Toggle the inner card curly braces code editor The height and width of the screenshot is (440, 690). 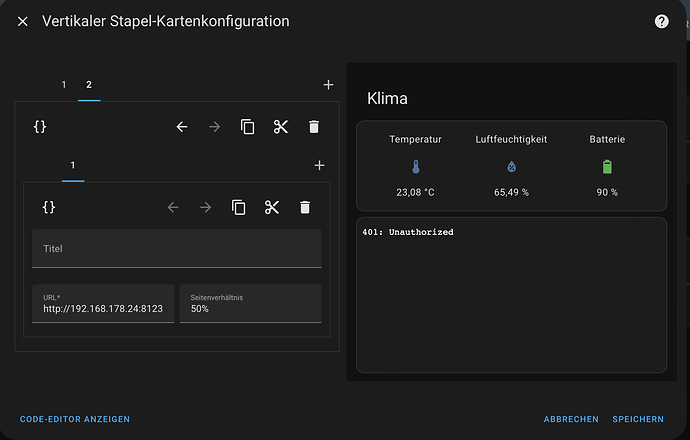49,207
